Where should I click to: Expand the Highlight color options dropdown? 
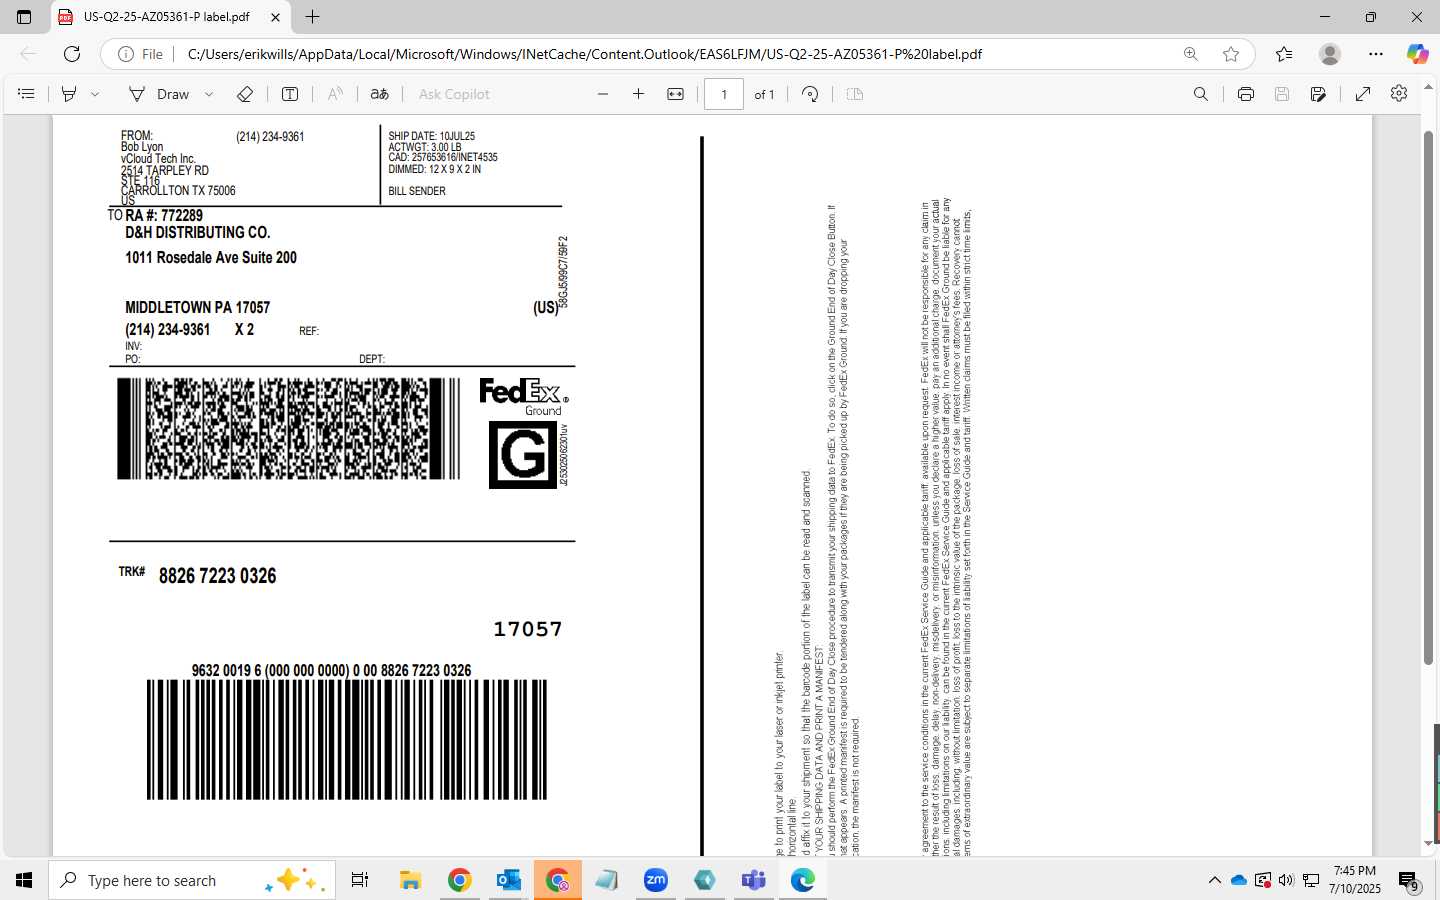click(95, 94)
